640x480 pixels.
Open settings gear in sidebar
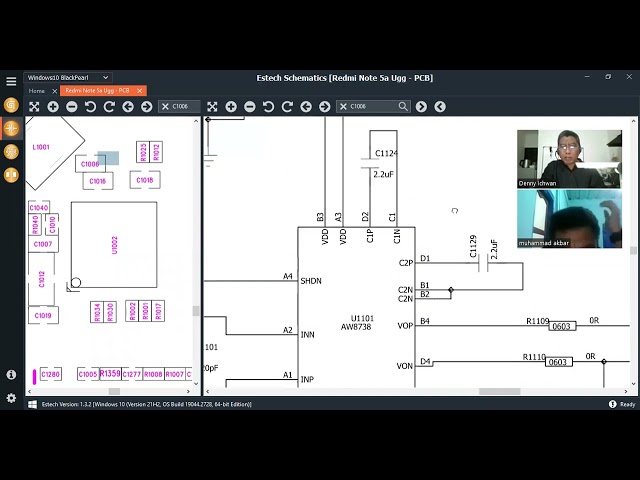point(11,398)
